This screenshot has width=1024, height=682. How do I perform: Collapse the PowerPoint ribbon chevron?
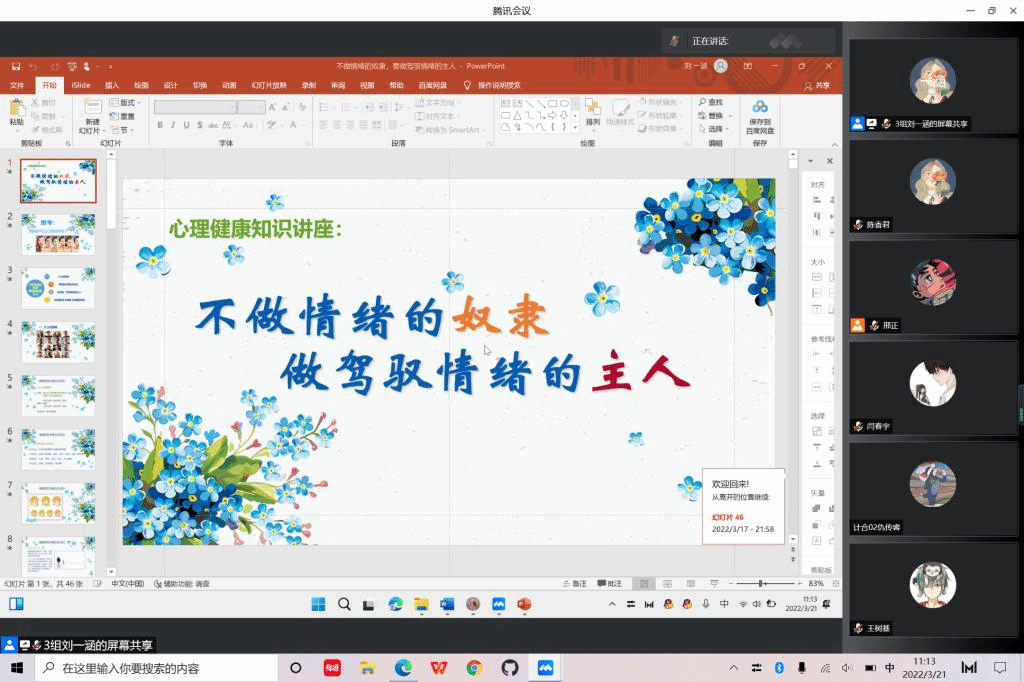click(x=834, y=144)
